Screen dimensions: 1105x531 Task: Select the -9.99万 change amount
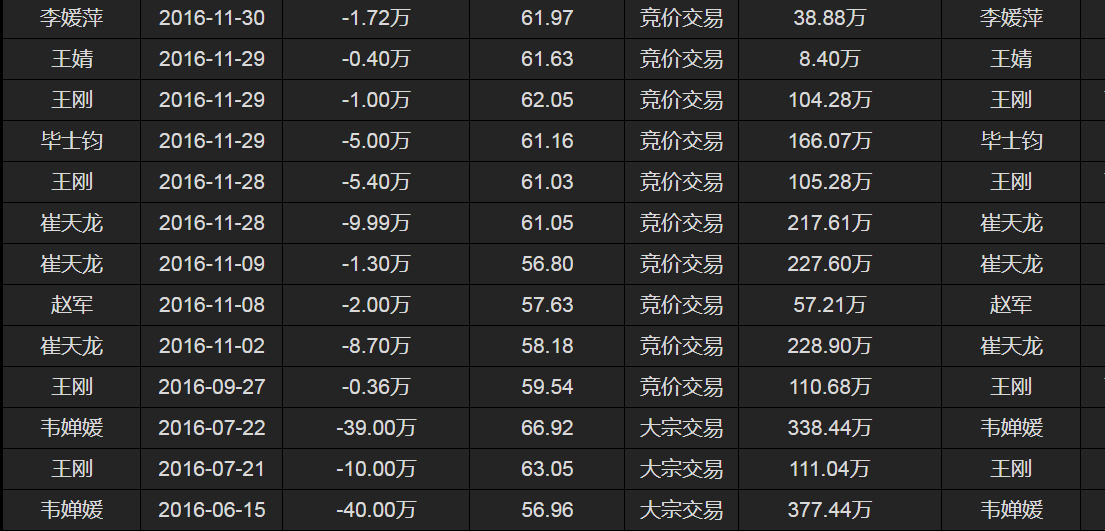pos(376,223)
